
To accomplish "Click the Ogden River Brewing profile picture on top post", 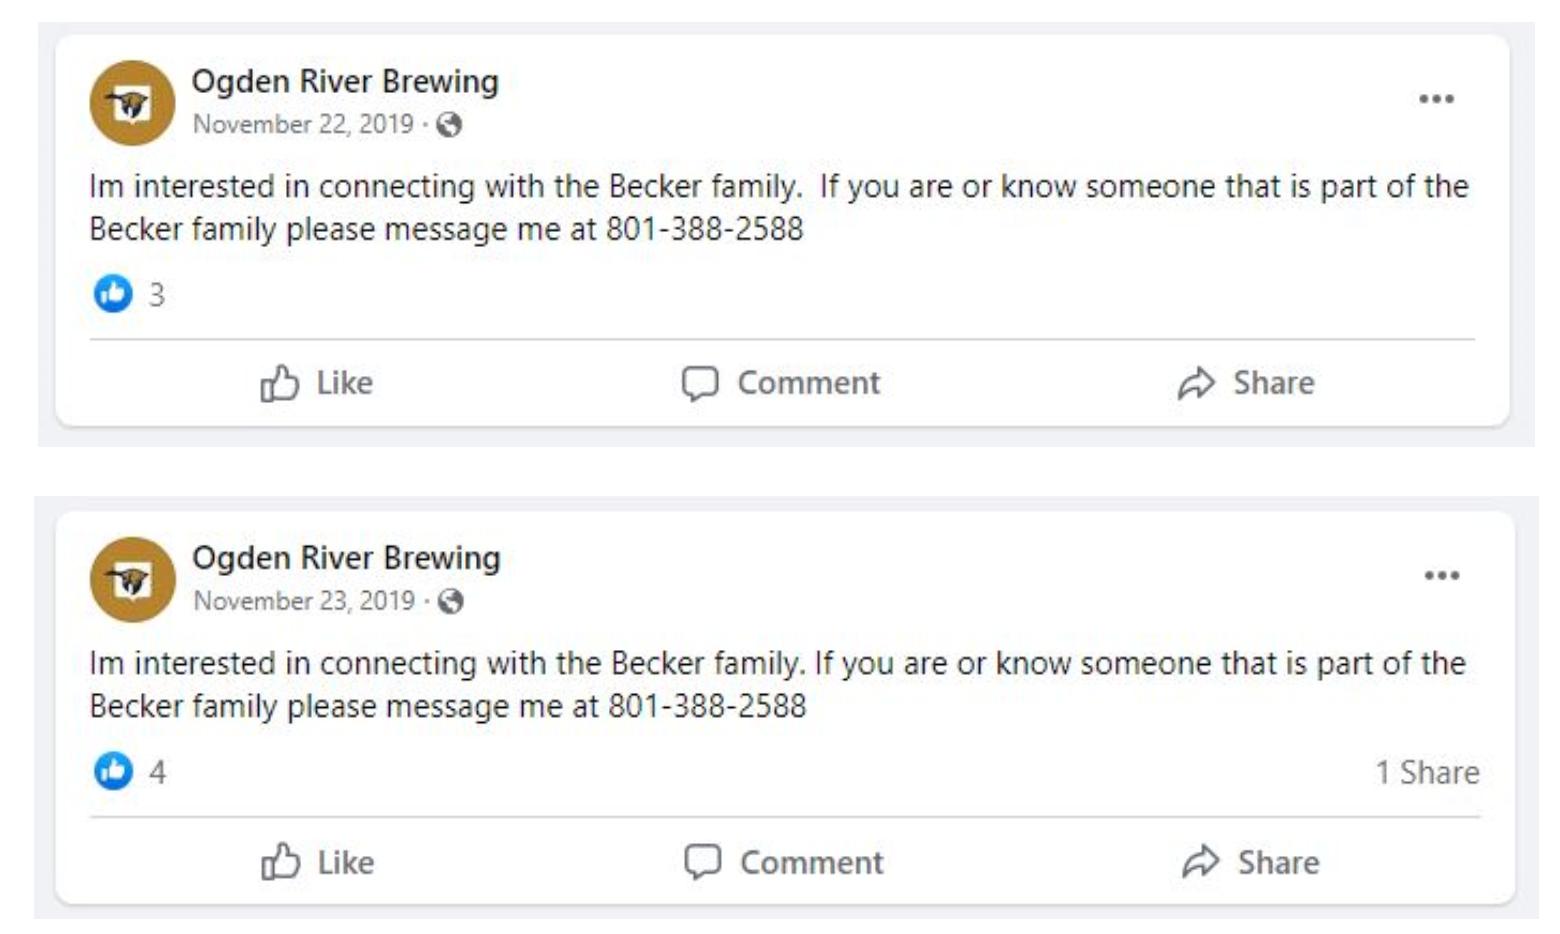I will (x=129, y=100).
